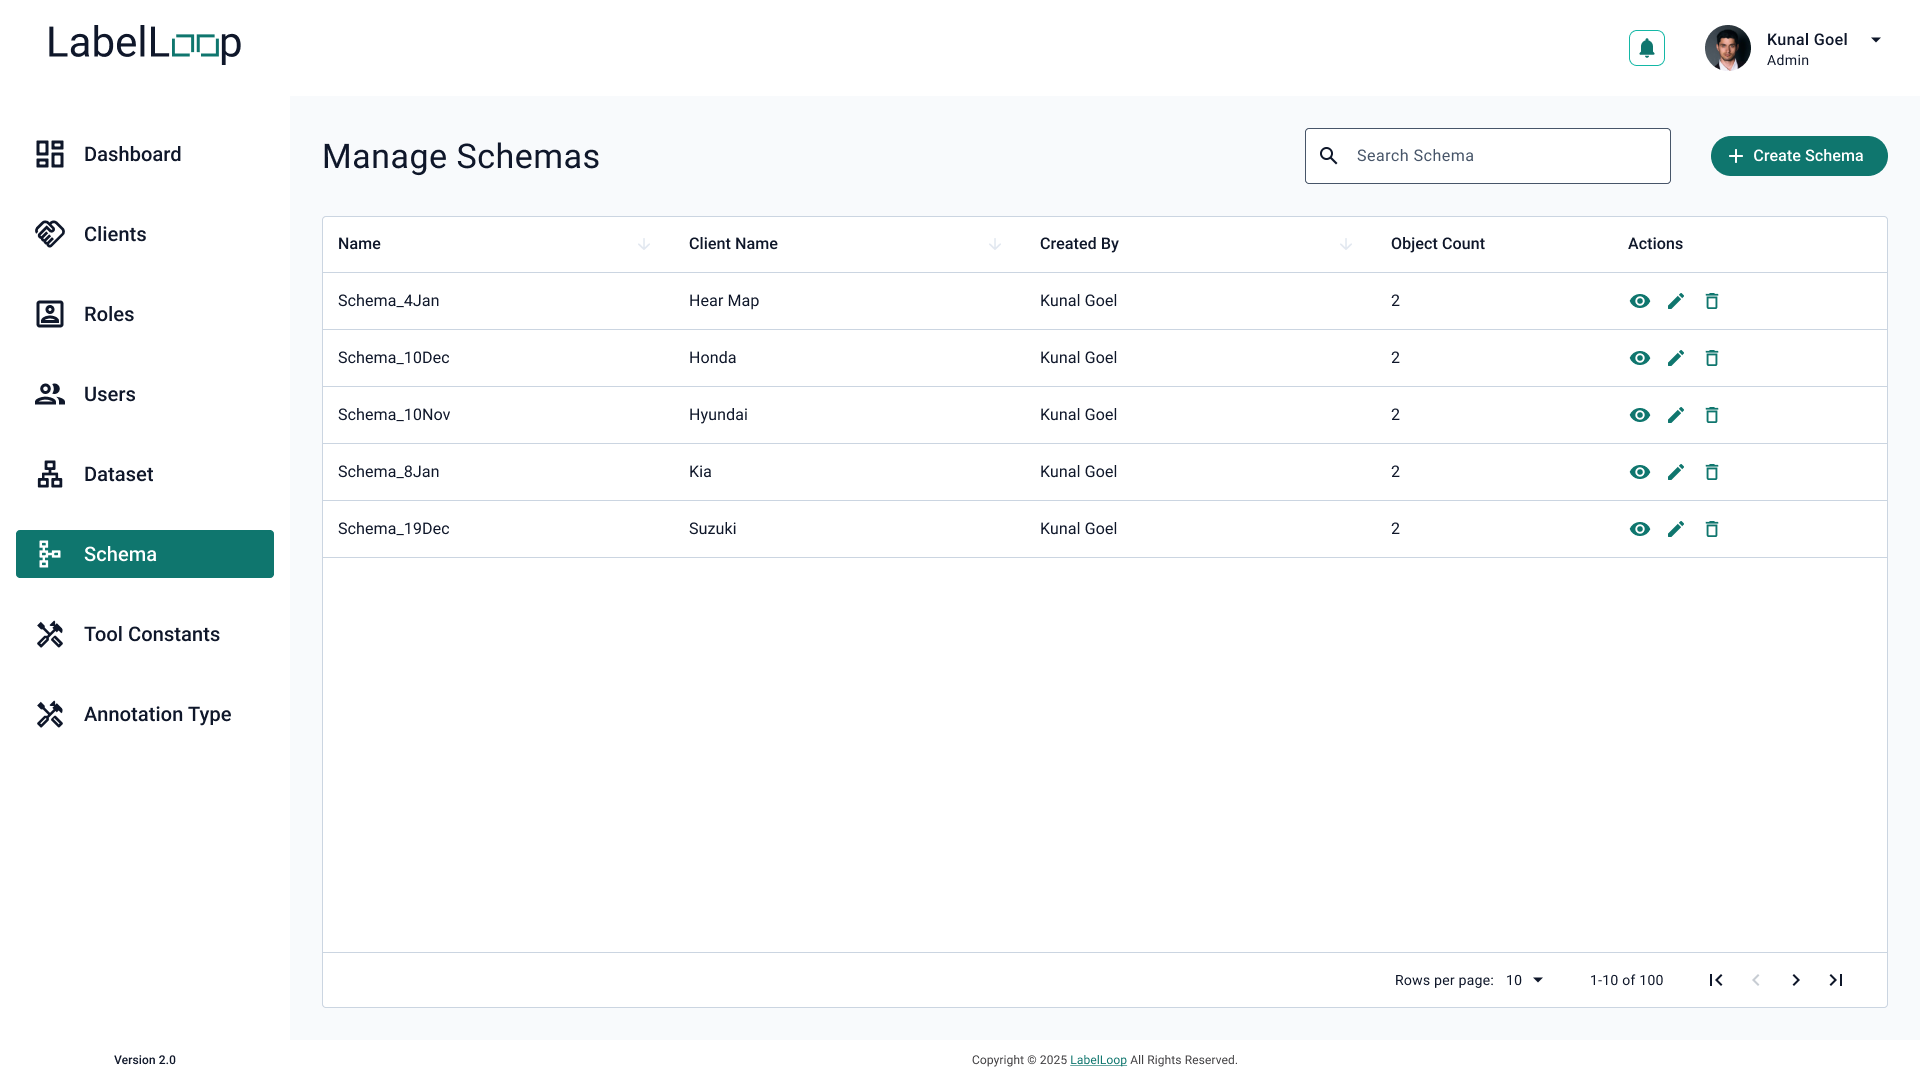Screen dimensions: 1920x1080
Task: Click the Name column header
Action: 359,244
